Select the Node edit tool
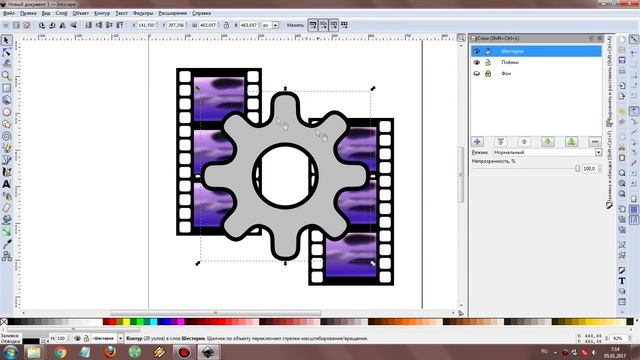The width and height of the screenshot is (640, 360). (x=6, y=52)
